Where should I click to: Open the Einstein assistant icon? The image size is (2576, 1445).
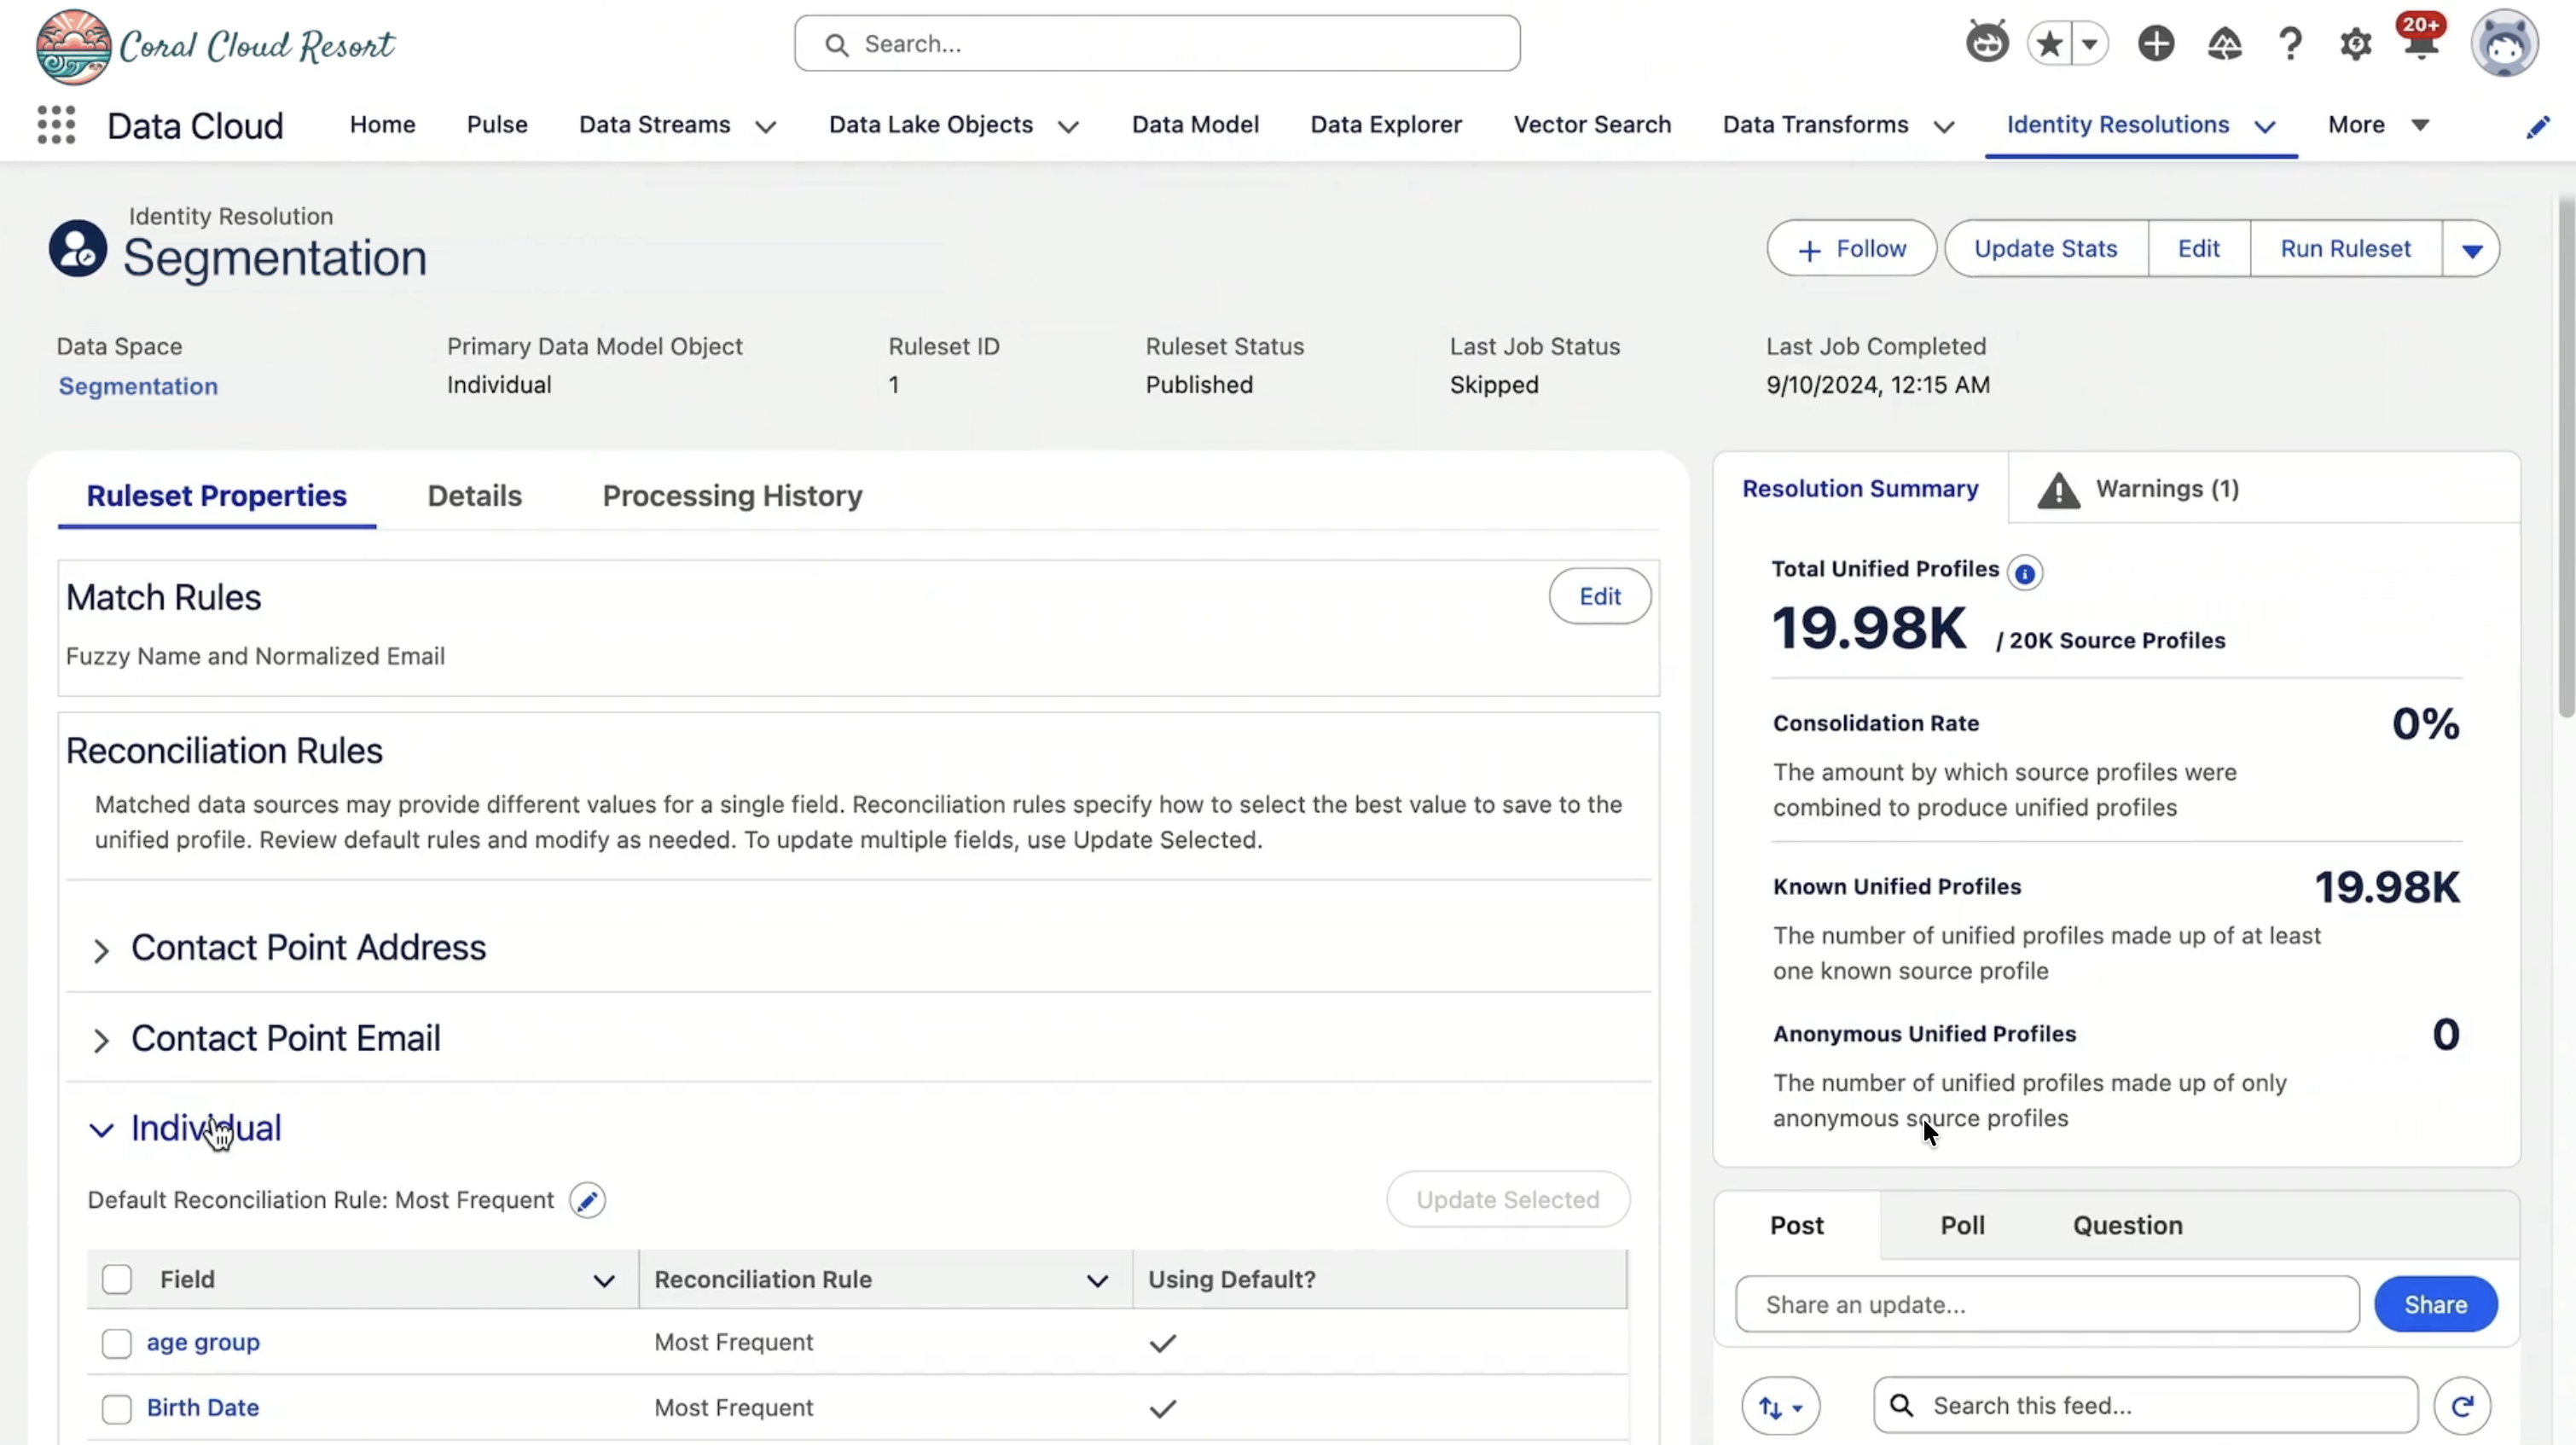[x=1986, y=43]
